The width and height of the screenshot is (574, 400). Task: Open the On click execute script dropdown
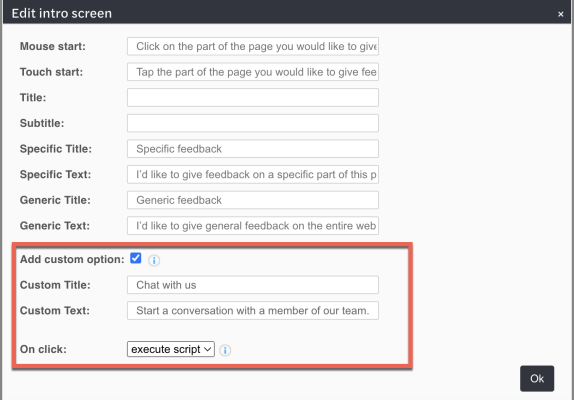(x=171, y=349)
